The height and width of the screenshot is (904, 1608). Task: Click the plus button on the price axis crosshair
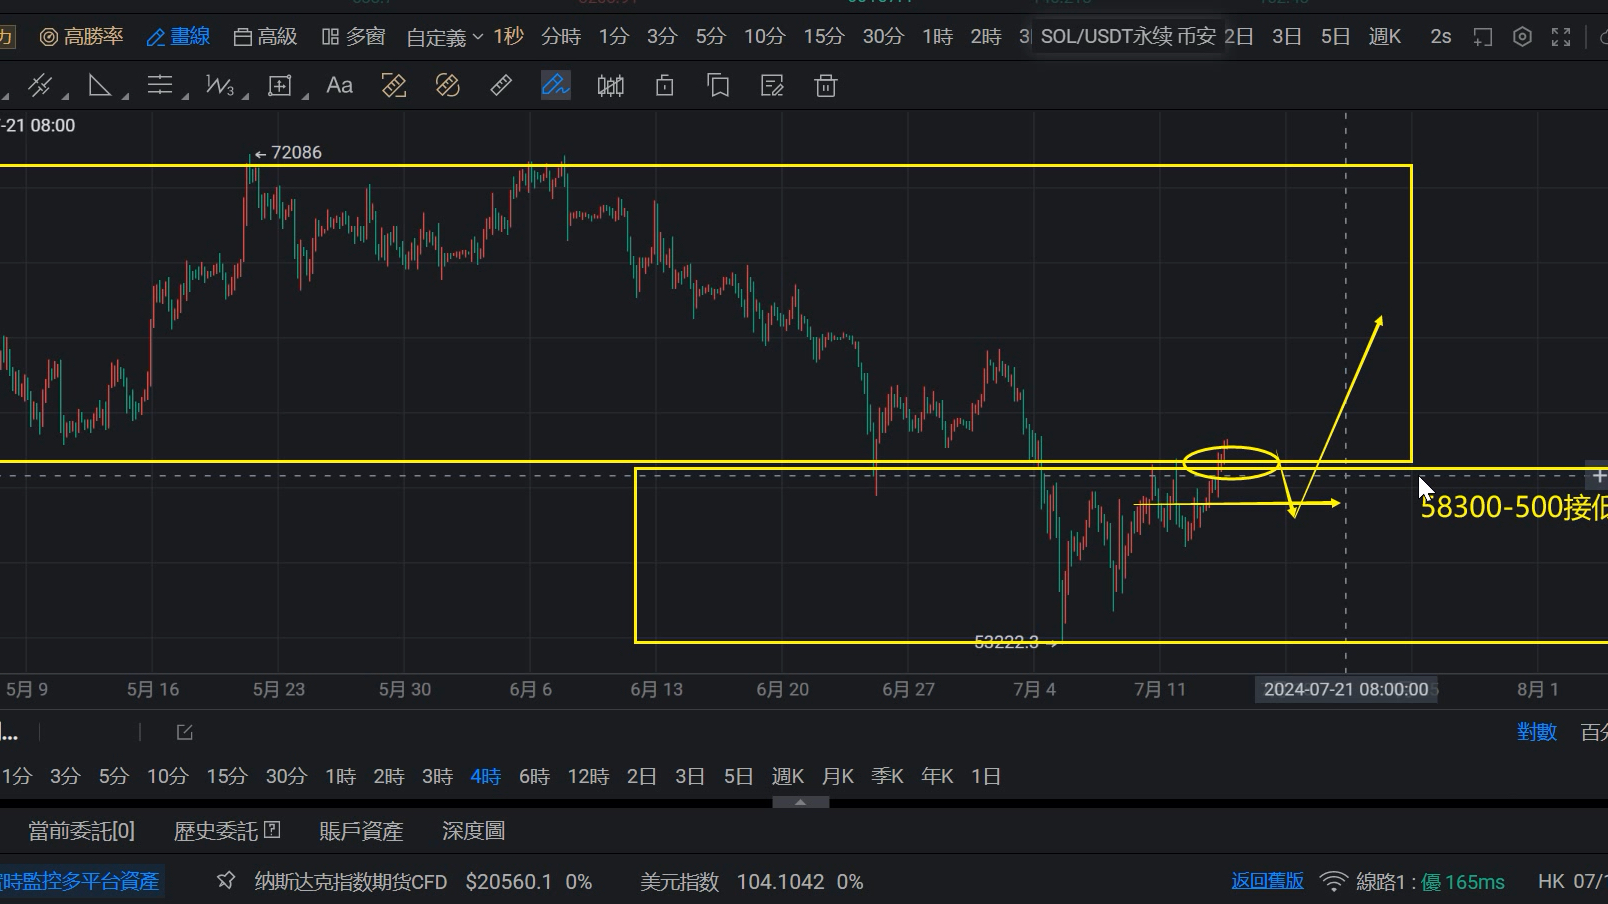point(1597,476)
